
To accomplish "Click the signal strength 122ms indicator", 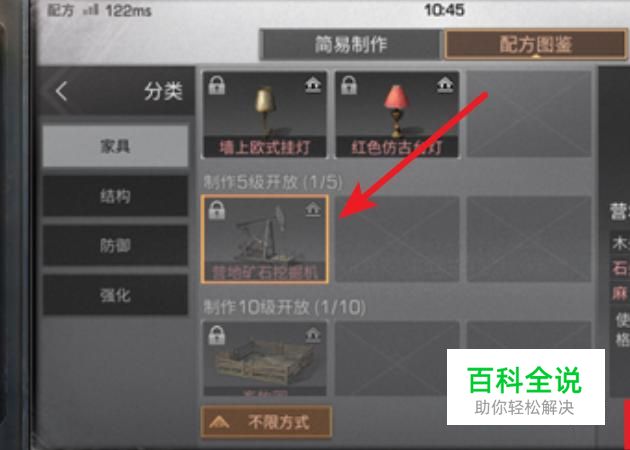I will (x=117, y=10).
